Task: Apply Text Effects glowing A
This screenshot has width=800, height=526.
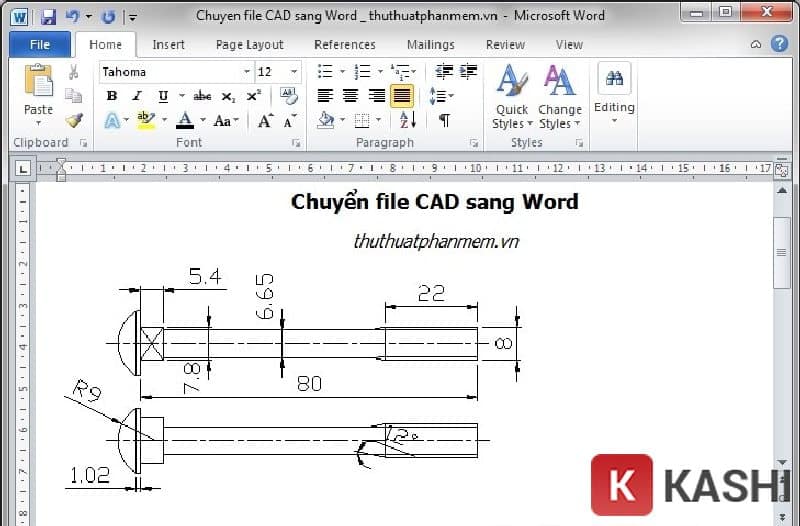Action: click(x=112, y=121)
